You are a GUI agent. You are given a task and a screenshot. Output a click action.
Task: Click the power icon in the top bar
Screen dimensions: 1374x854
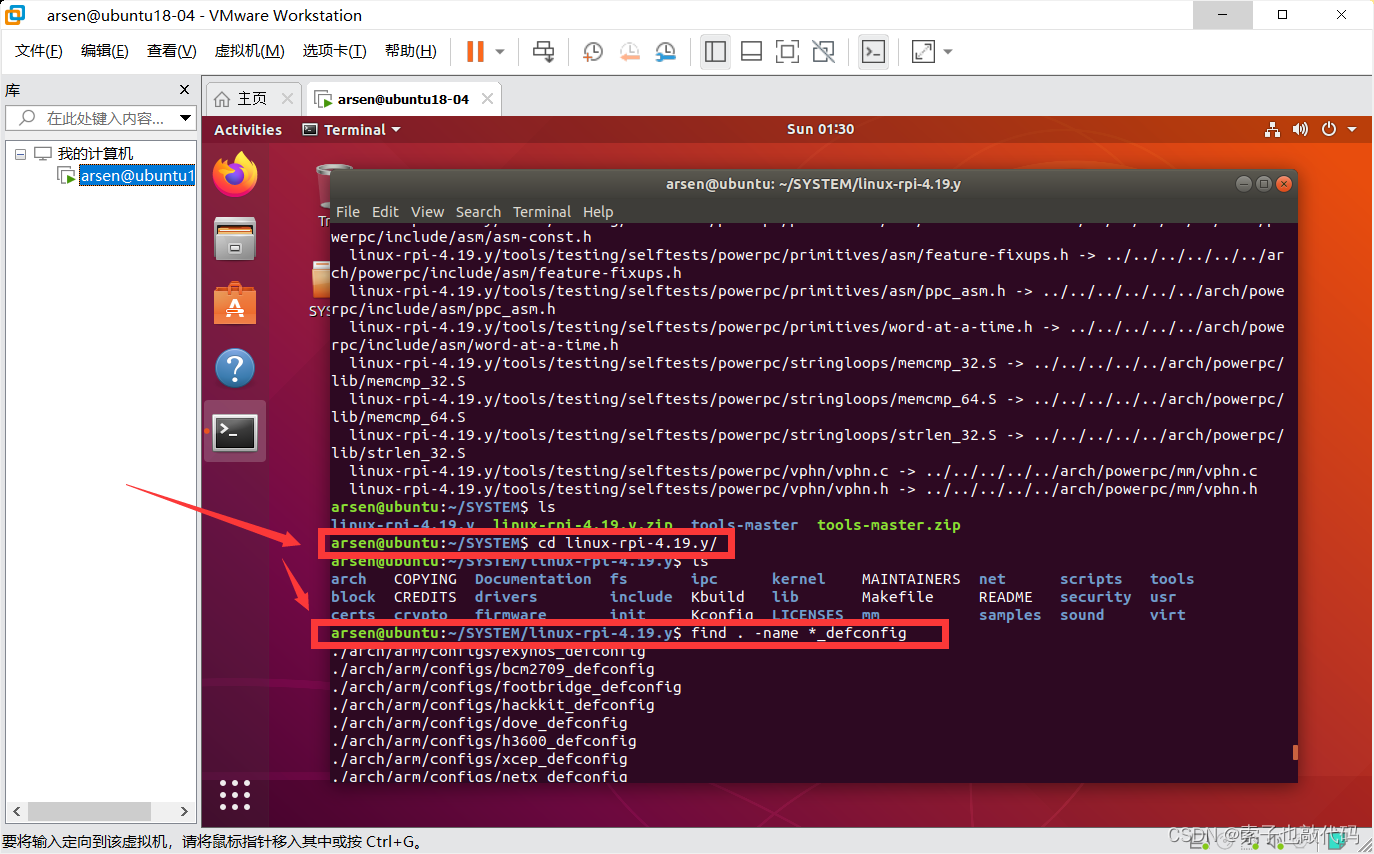[1329, 129]
